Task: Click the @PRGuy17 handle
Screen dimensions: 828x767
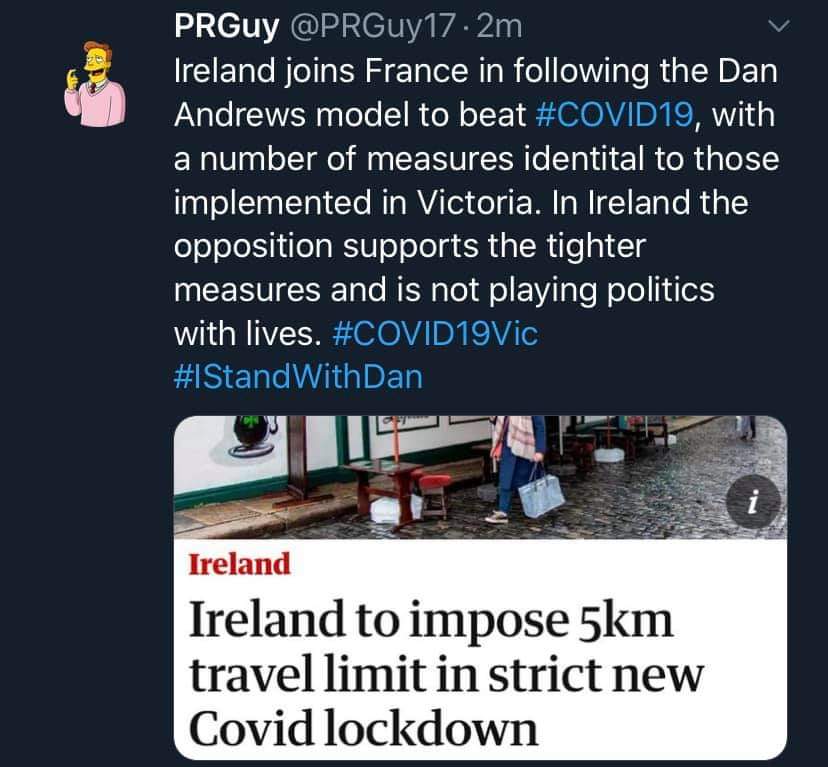Action: 372,26
